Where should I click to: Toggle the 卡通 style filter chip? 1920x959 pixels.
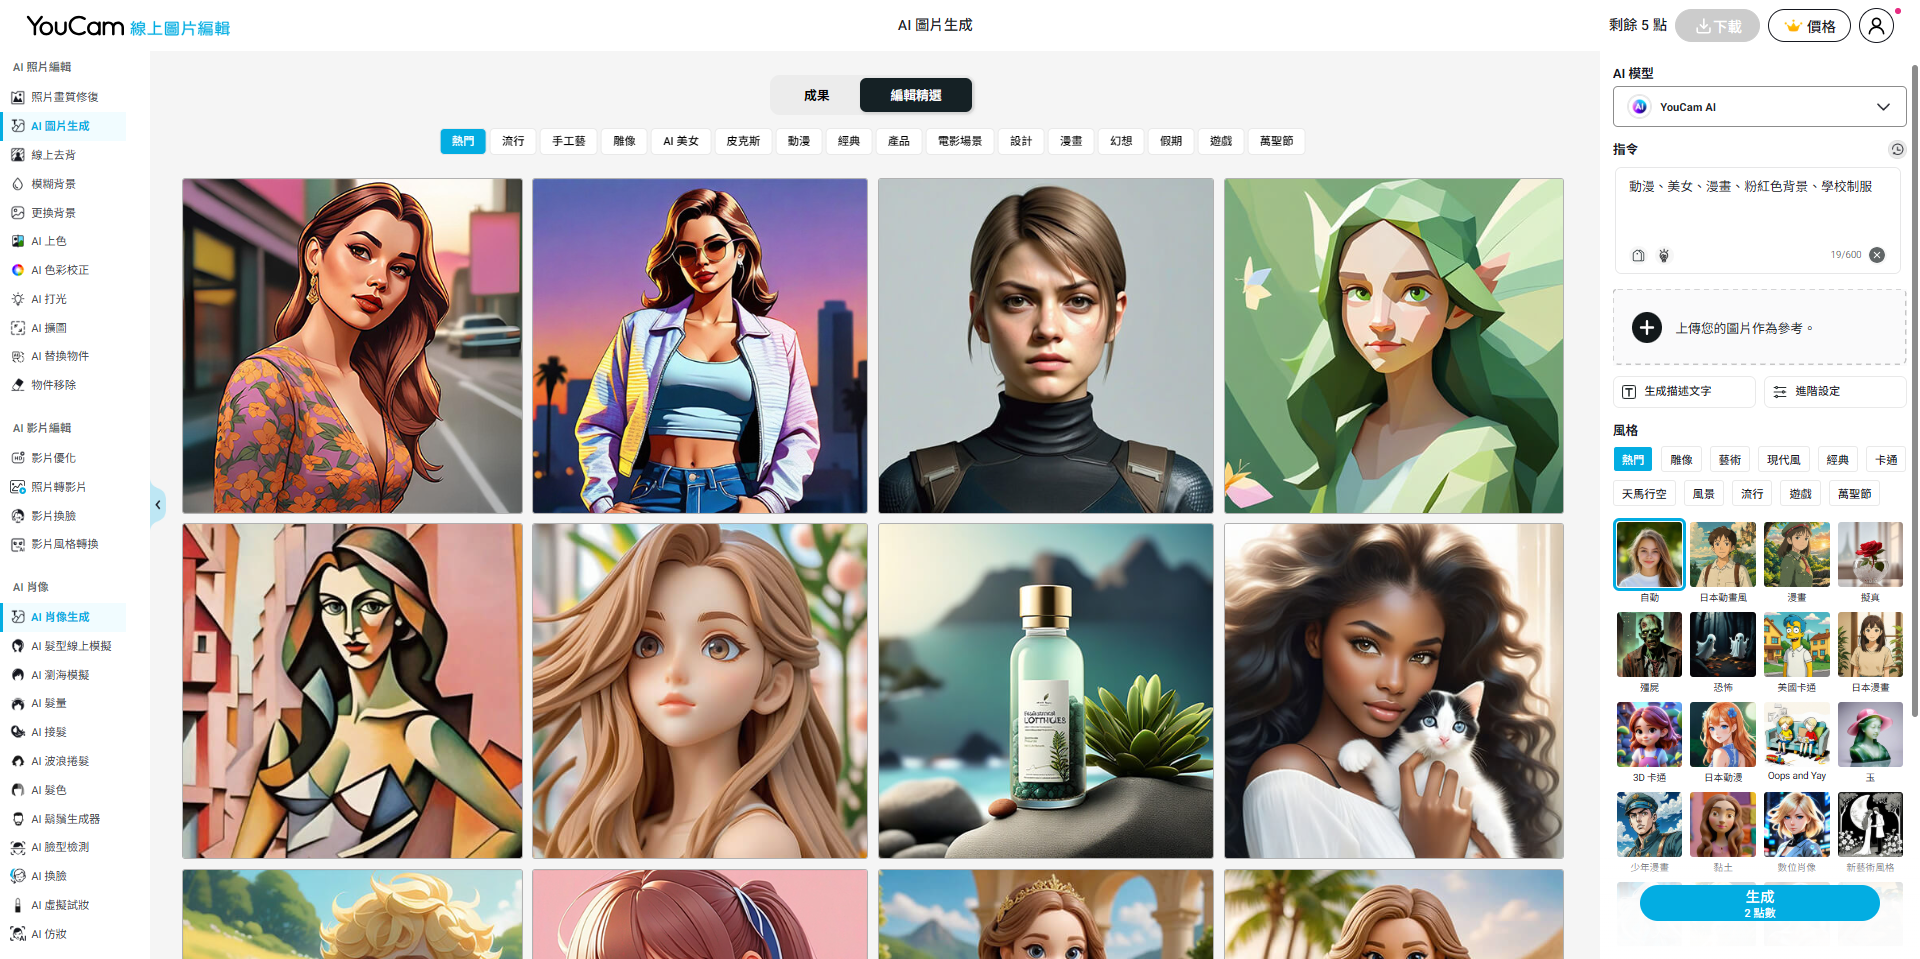pyautogui.click(x=1885, y=460)
